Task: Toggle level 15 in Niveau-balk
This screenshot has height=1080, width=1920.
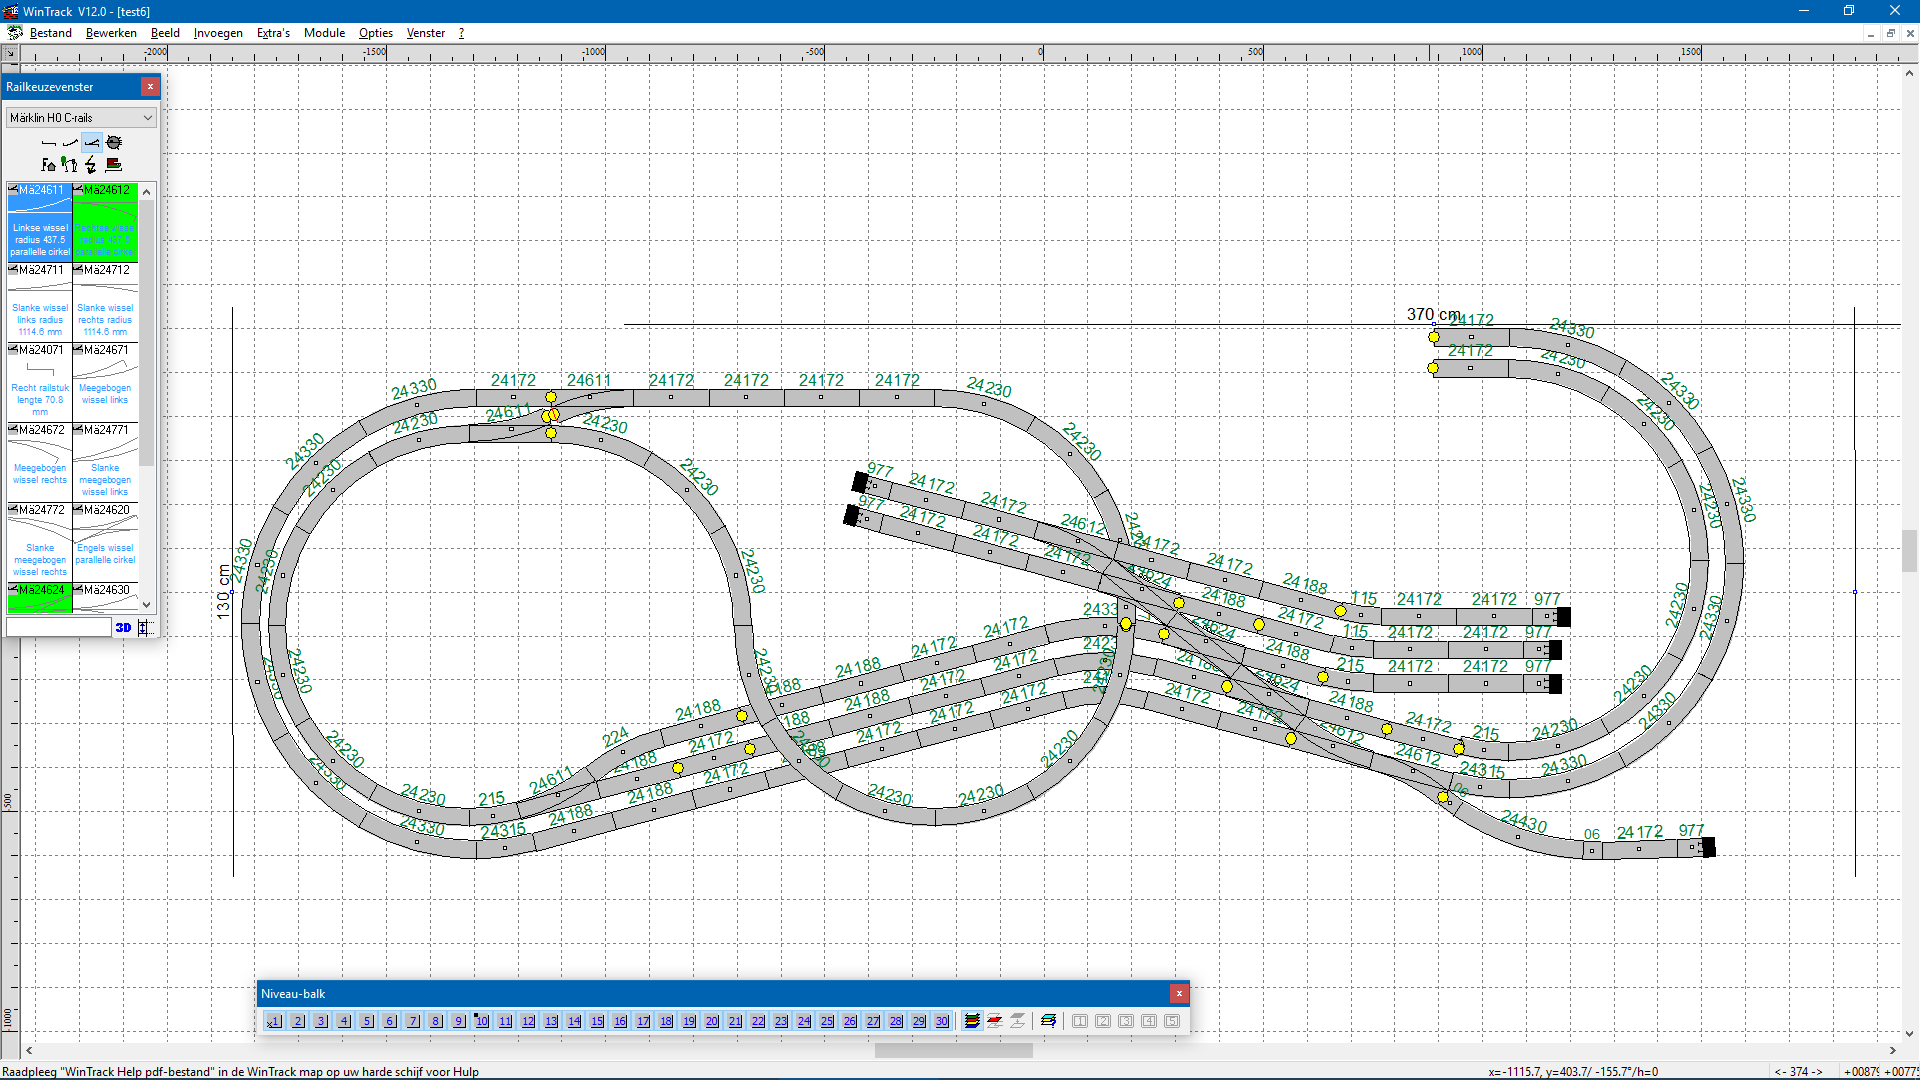Action: tap(597, 1021)
